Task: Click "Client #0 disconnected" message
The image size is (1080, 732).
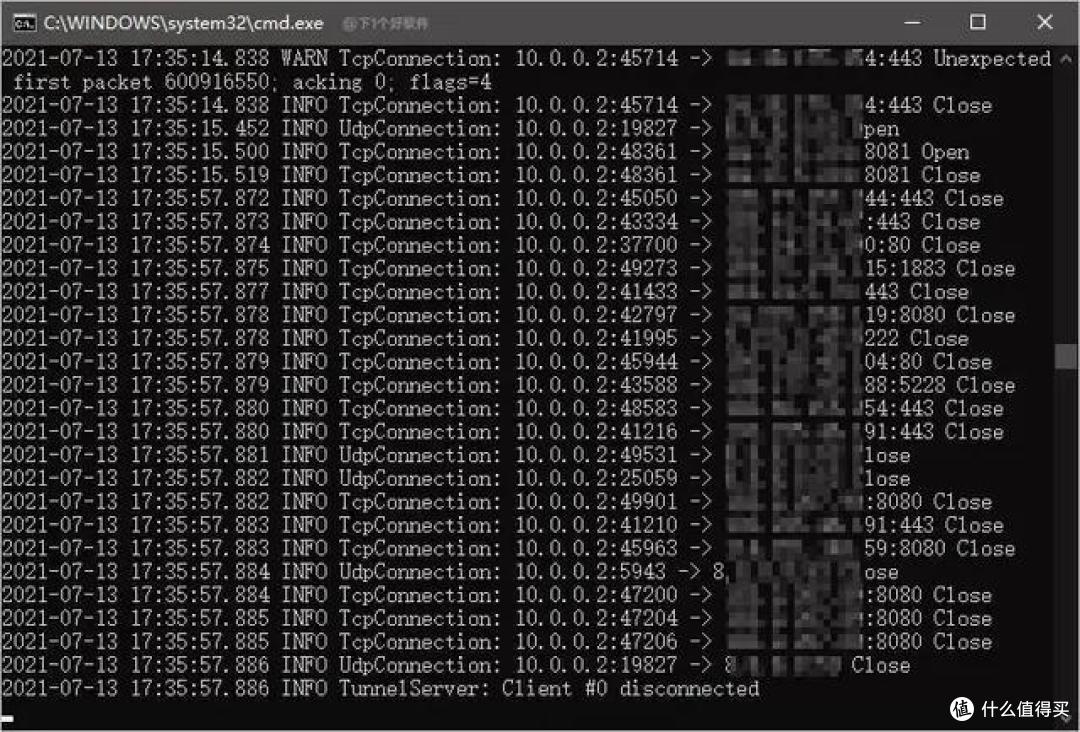Action: (630, 690)
